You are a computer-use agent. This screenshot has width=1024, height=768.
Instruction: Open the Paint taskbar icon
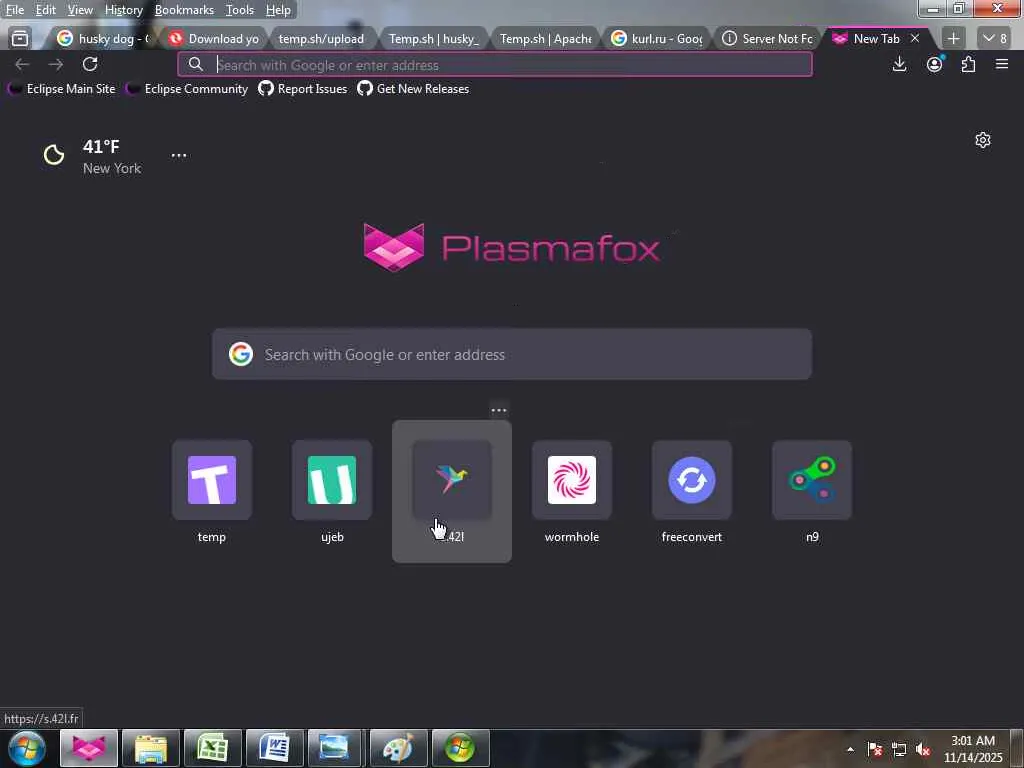pos(398,748)
